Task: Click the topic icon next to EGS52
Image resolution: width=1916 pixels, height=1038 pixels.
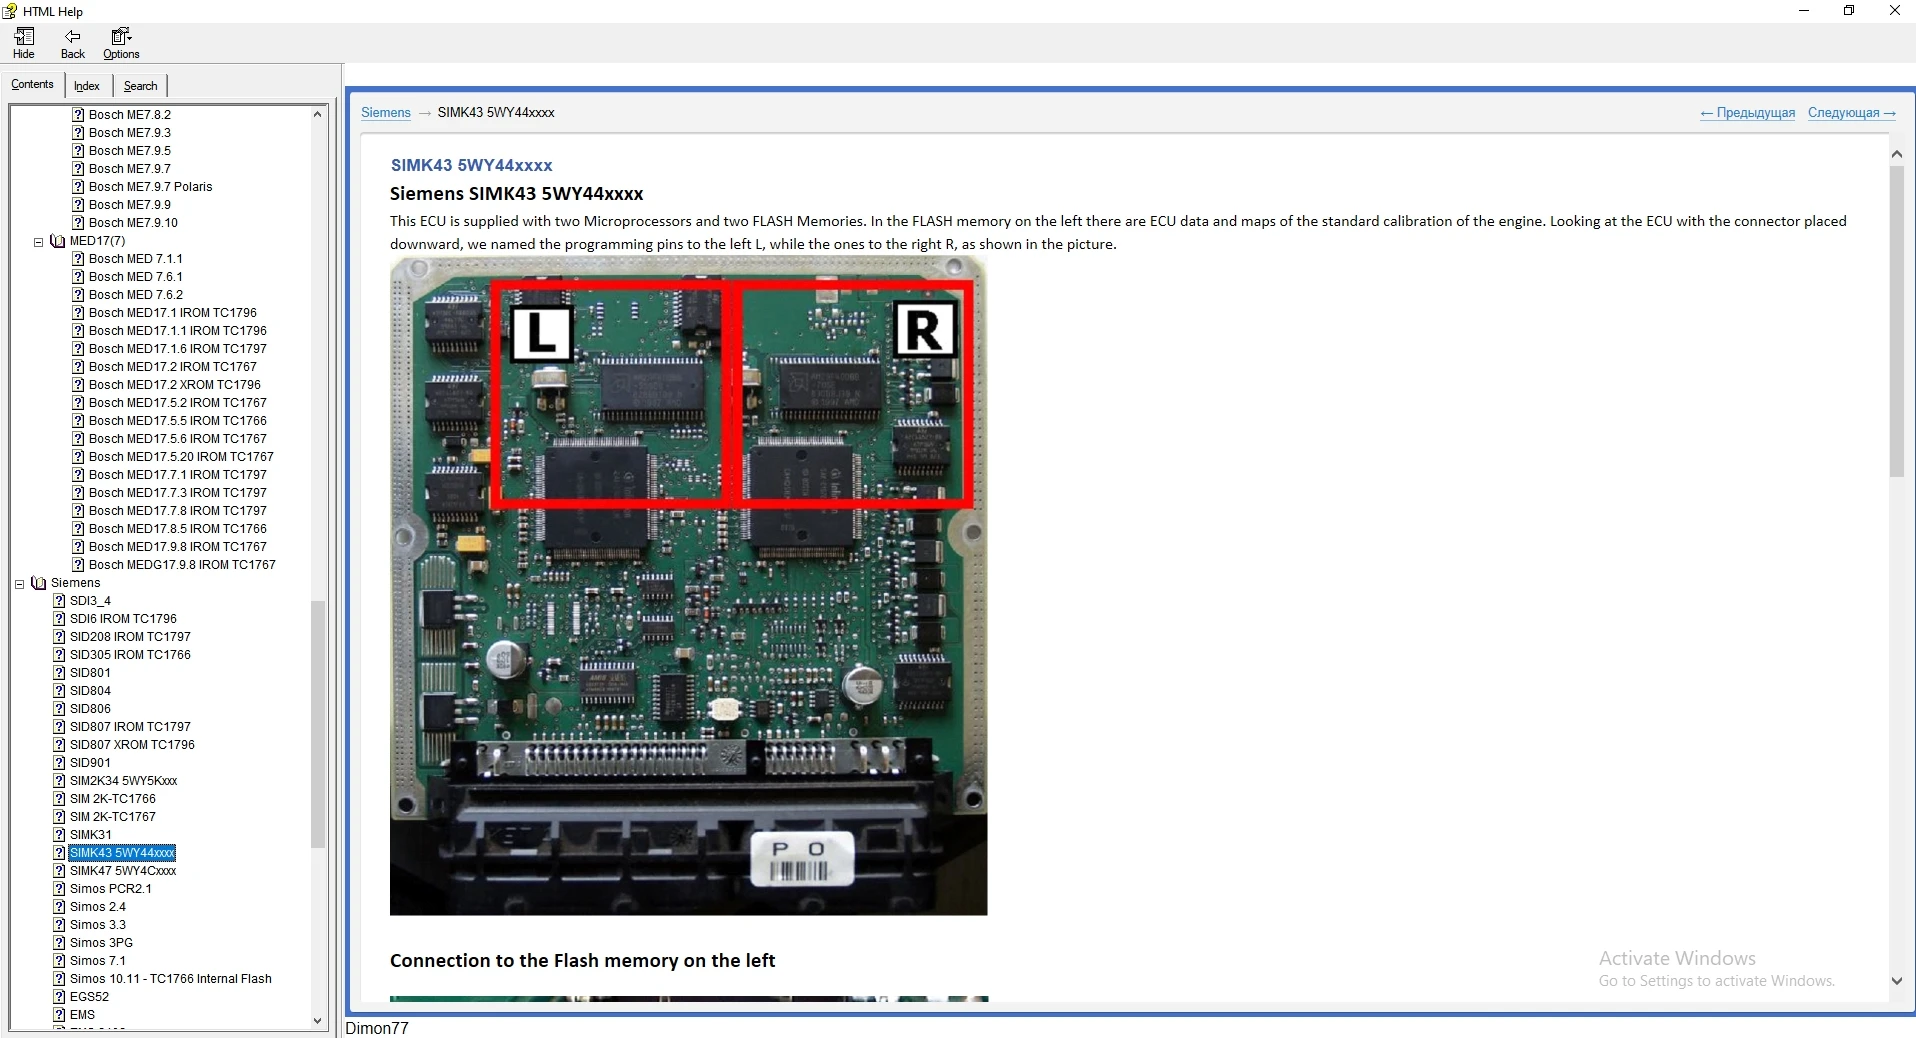Action: pos(59,997)
